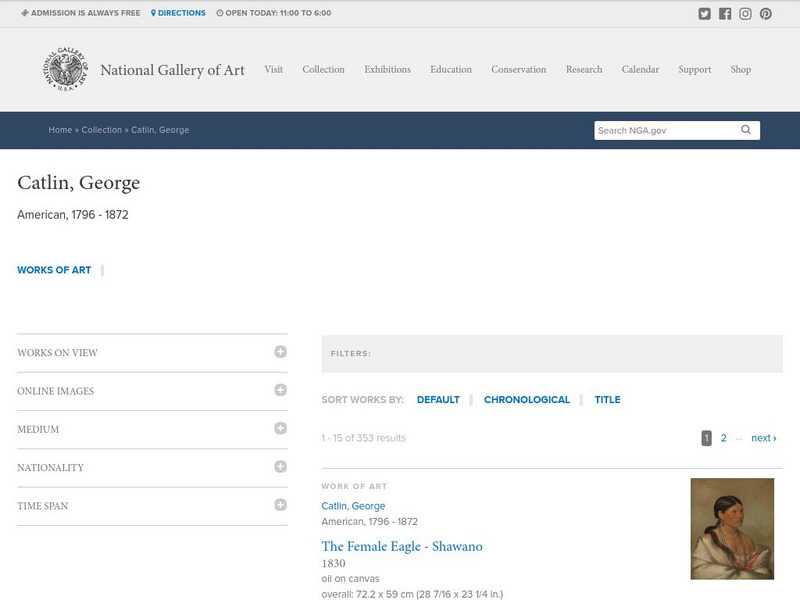
Task: Sort works by Chronological
Action: point(526,400)
